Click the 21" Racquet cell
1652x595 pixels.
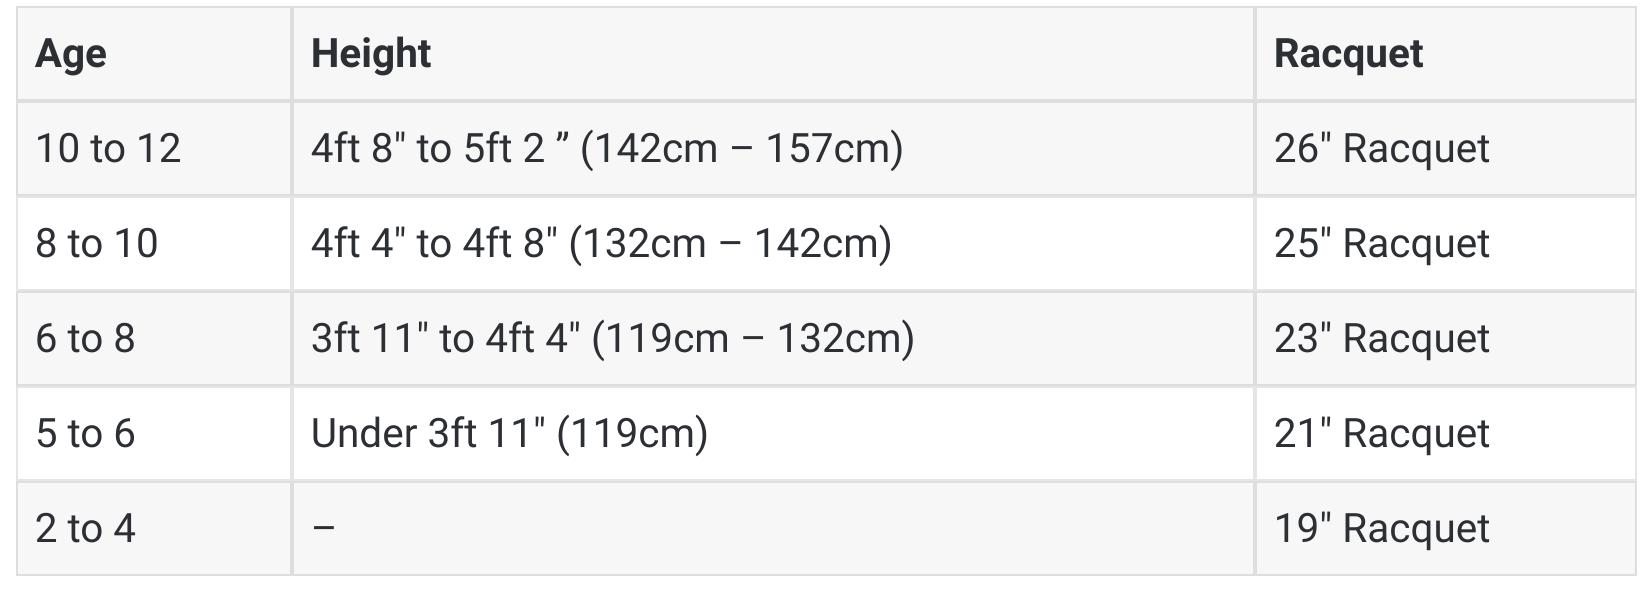(1446, 433)
